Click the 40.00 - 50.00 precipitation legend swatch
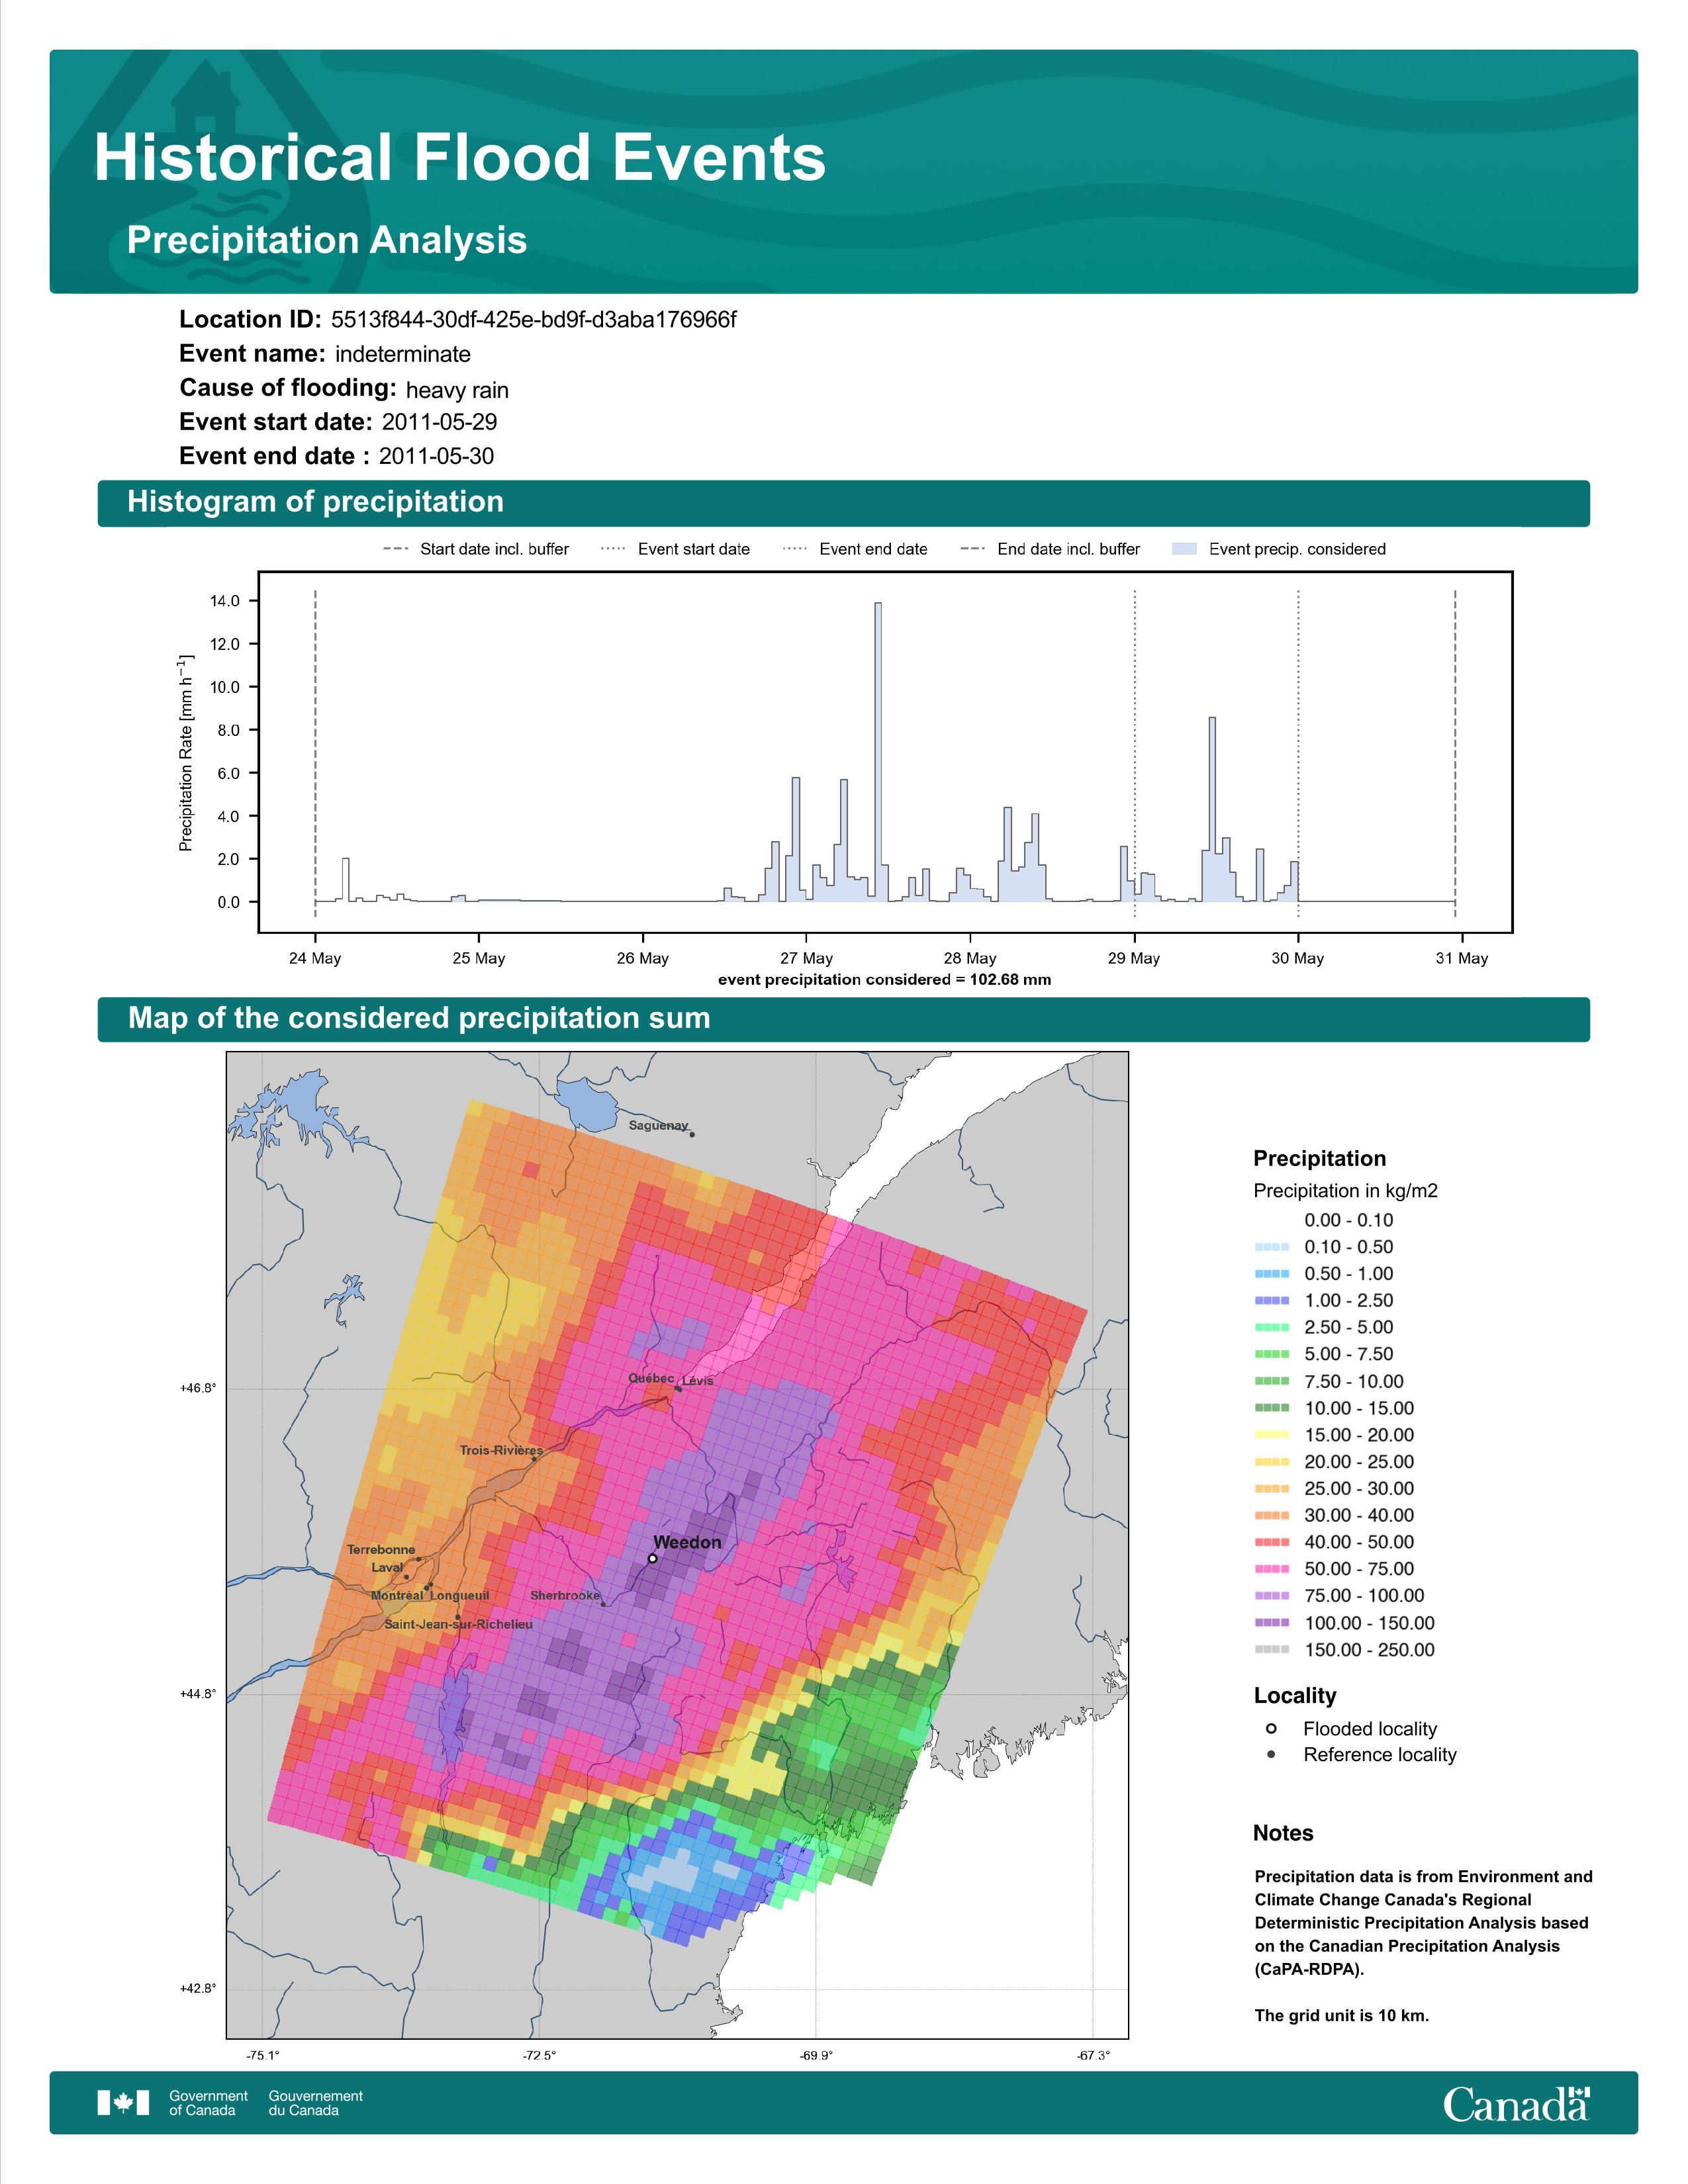The height and width of the screenshot is (2184, 1688). point(1272,1543)
